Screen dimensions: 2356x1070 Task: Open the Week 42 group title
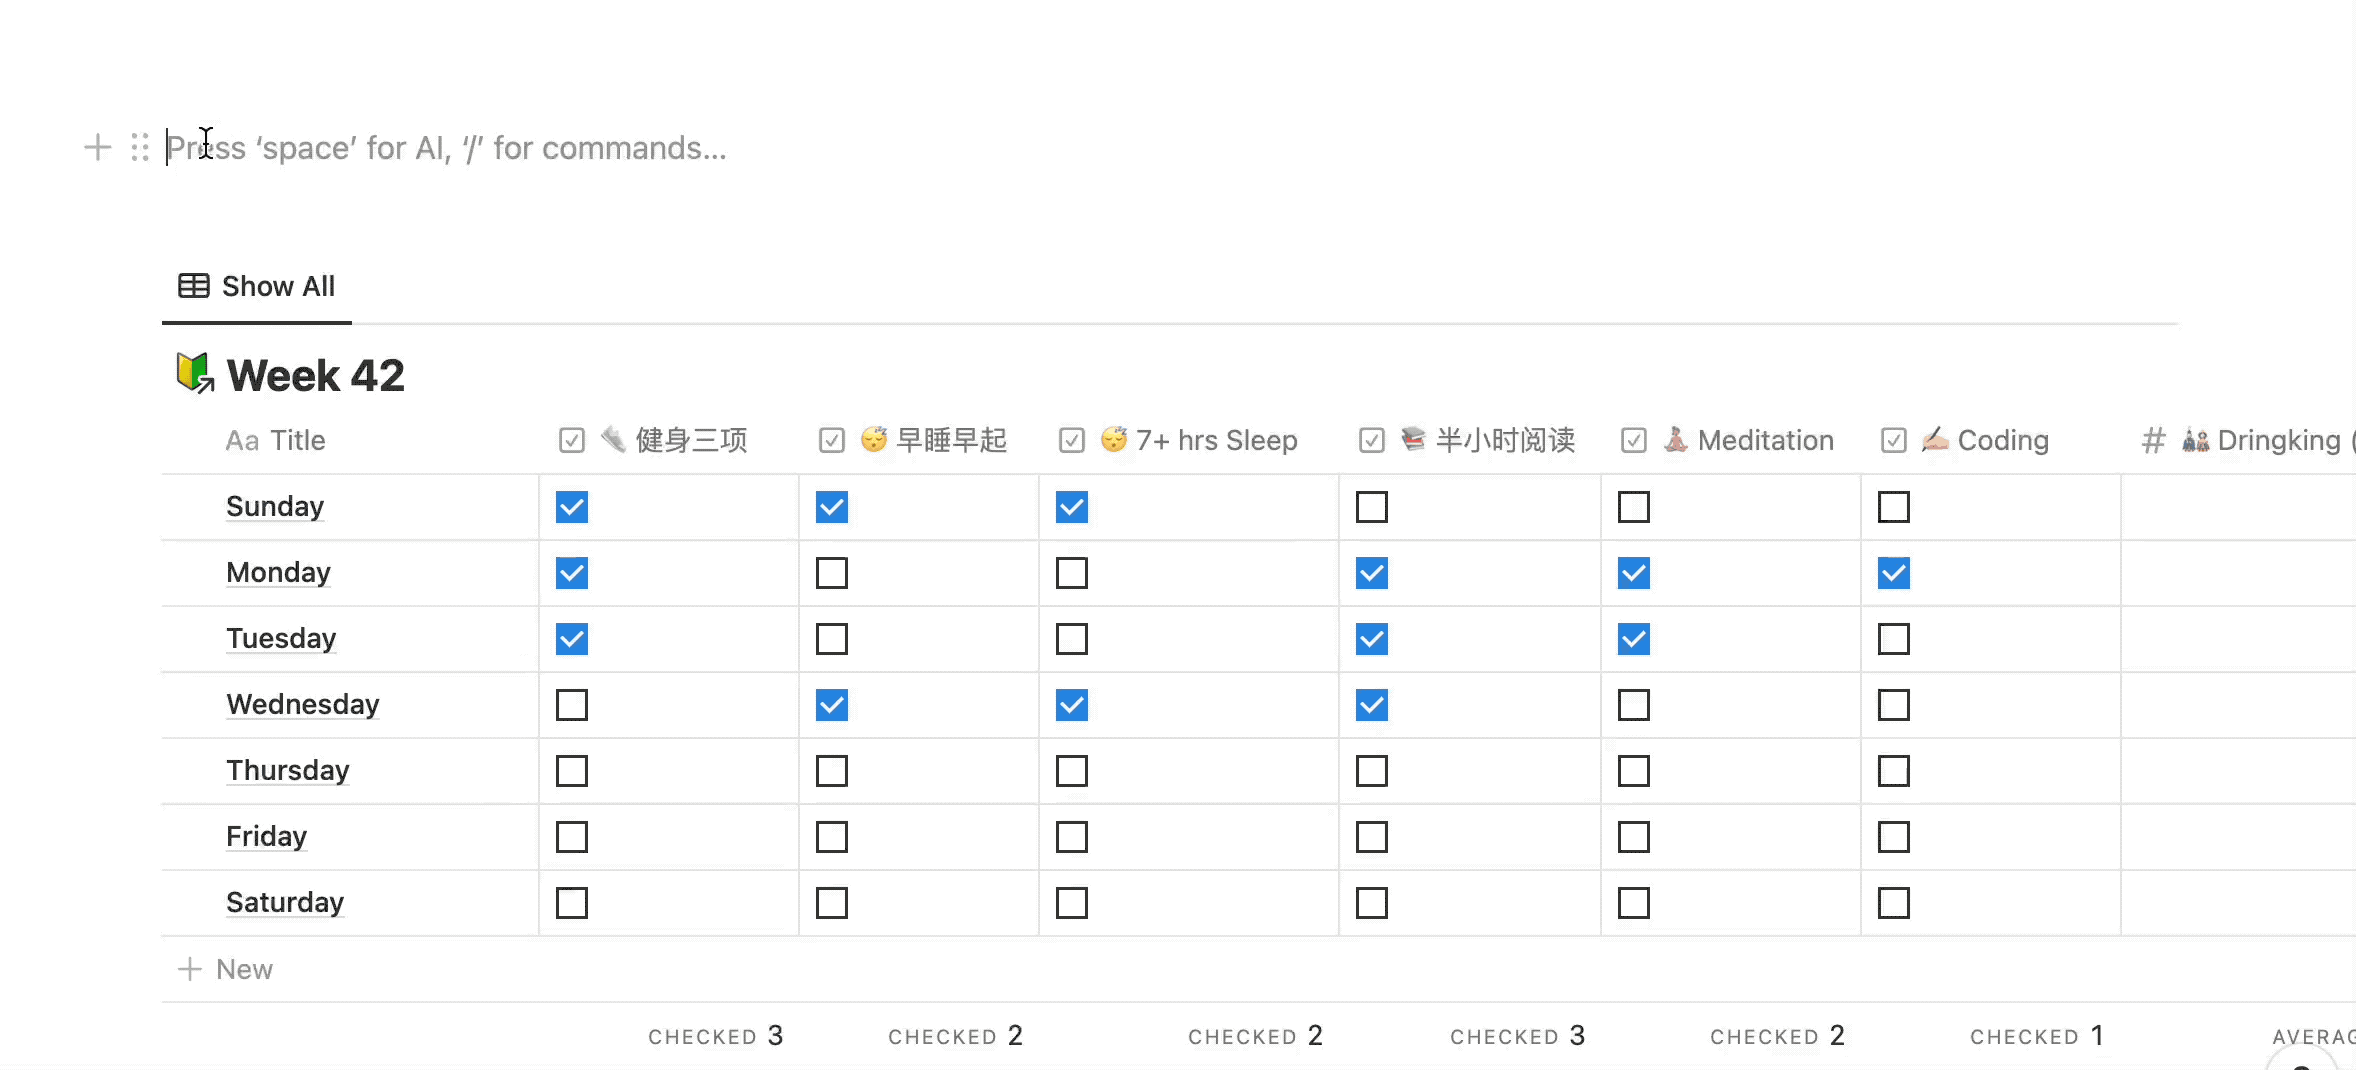(x=315, y=376)
